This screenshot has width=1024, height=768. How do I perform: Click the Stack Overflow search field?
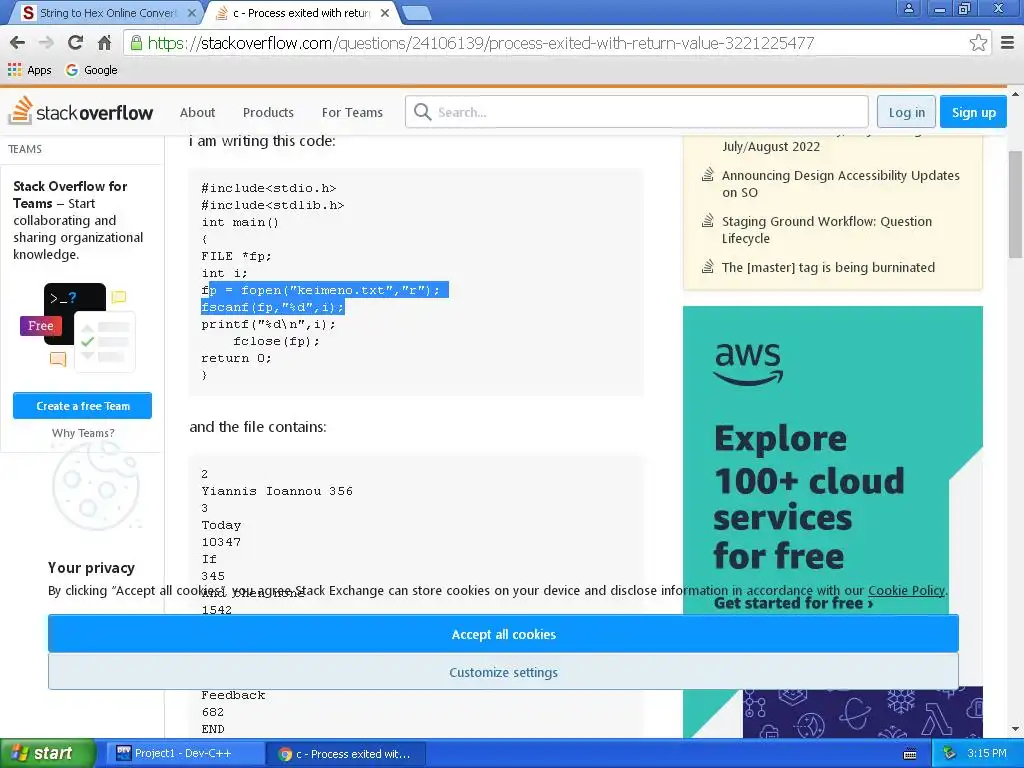(x=637, y=112)
